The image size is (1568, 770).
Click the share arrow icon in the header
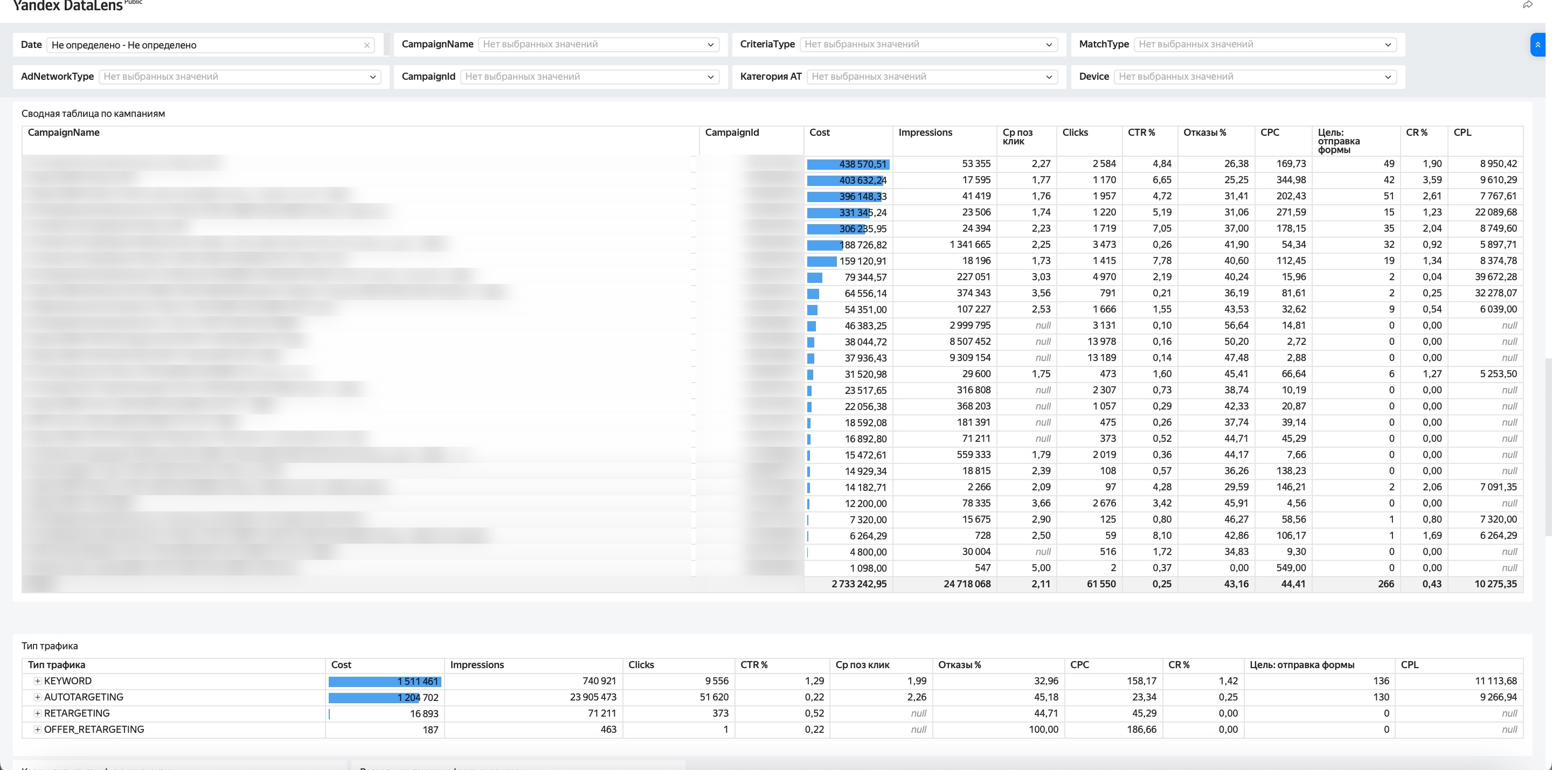tap(1527, 5)
